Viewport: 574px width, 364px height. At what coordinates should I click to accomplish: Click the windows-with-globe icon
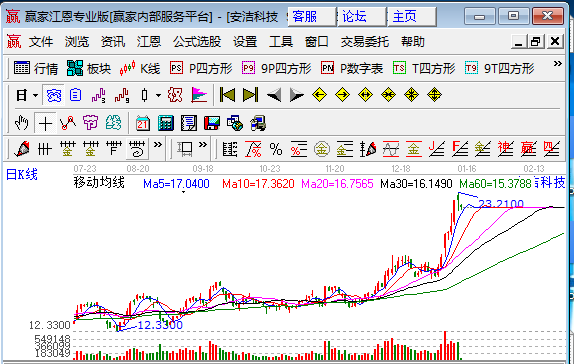tap(235, 123)
